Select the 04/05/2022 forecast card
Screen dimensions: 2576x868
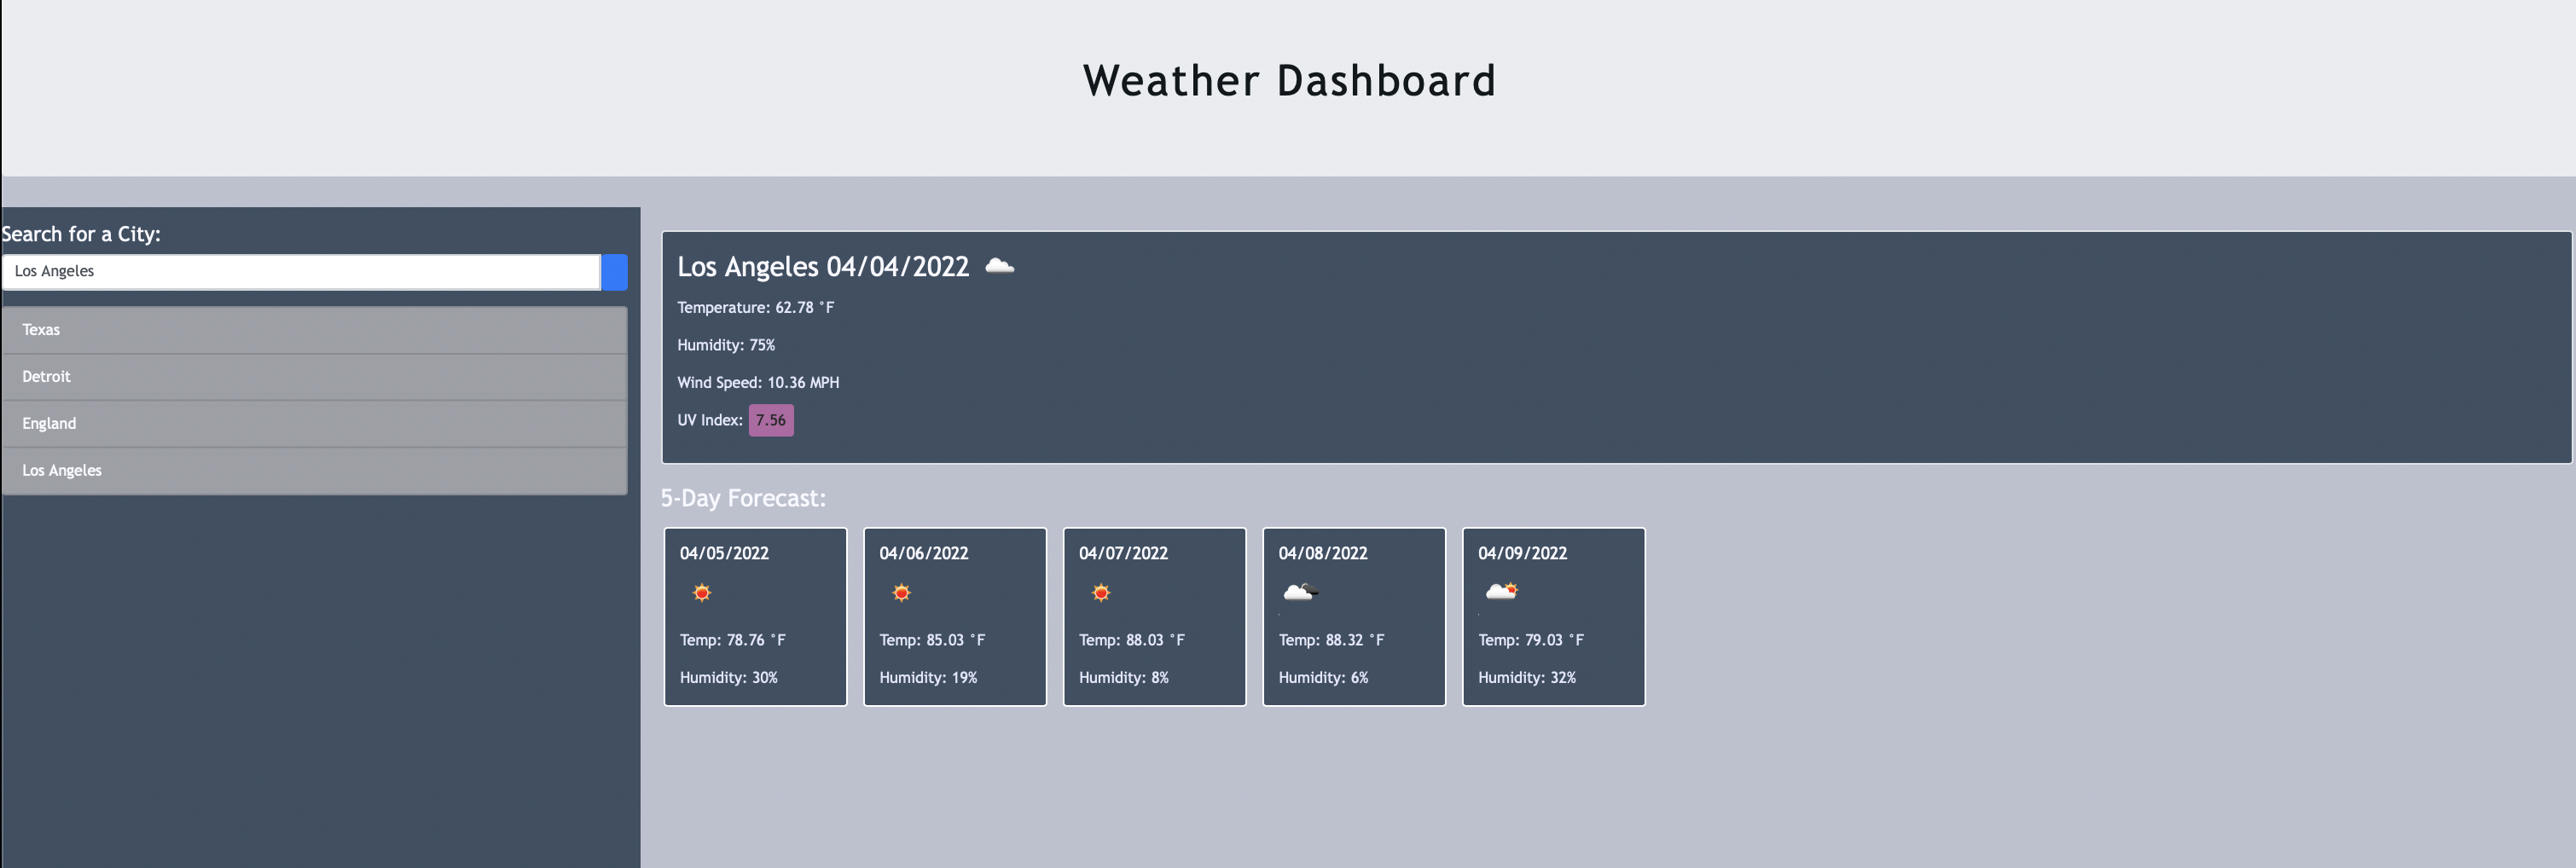coord(755,616)
